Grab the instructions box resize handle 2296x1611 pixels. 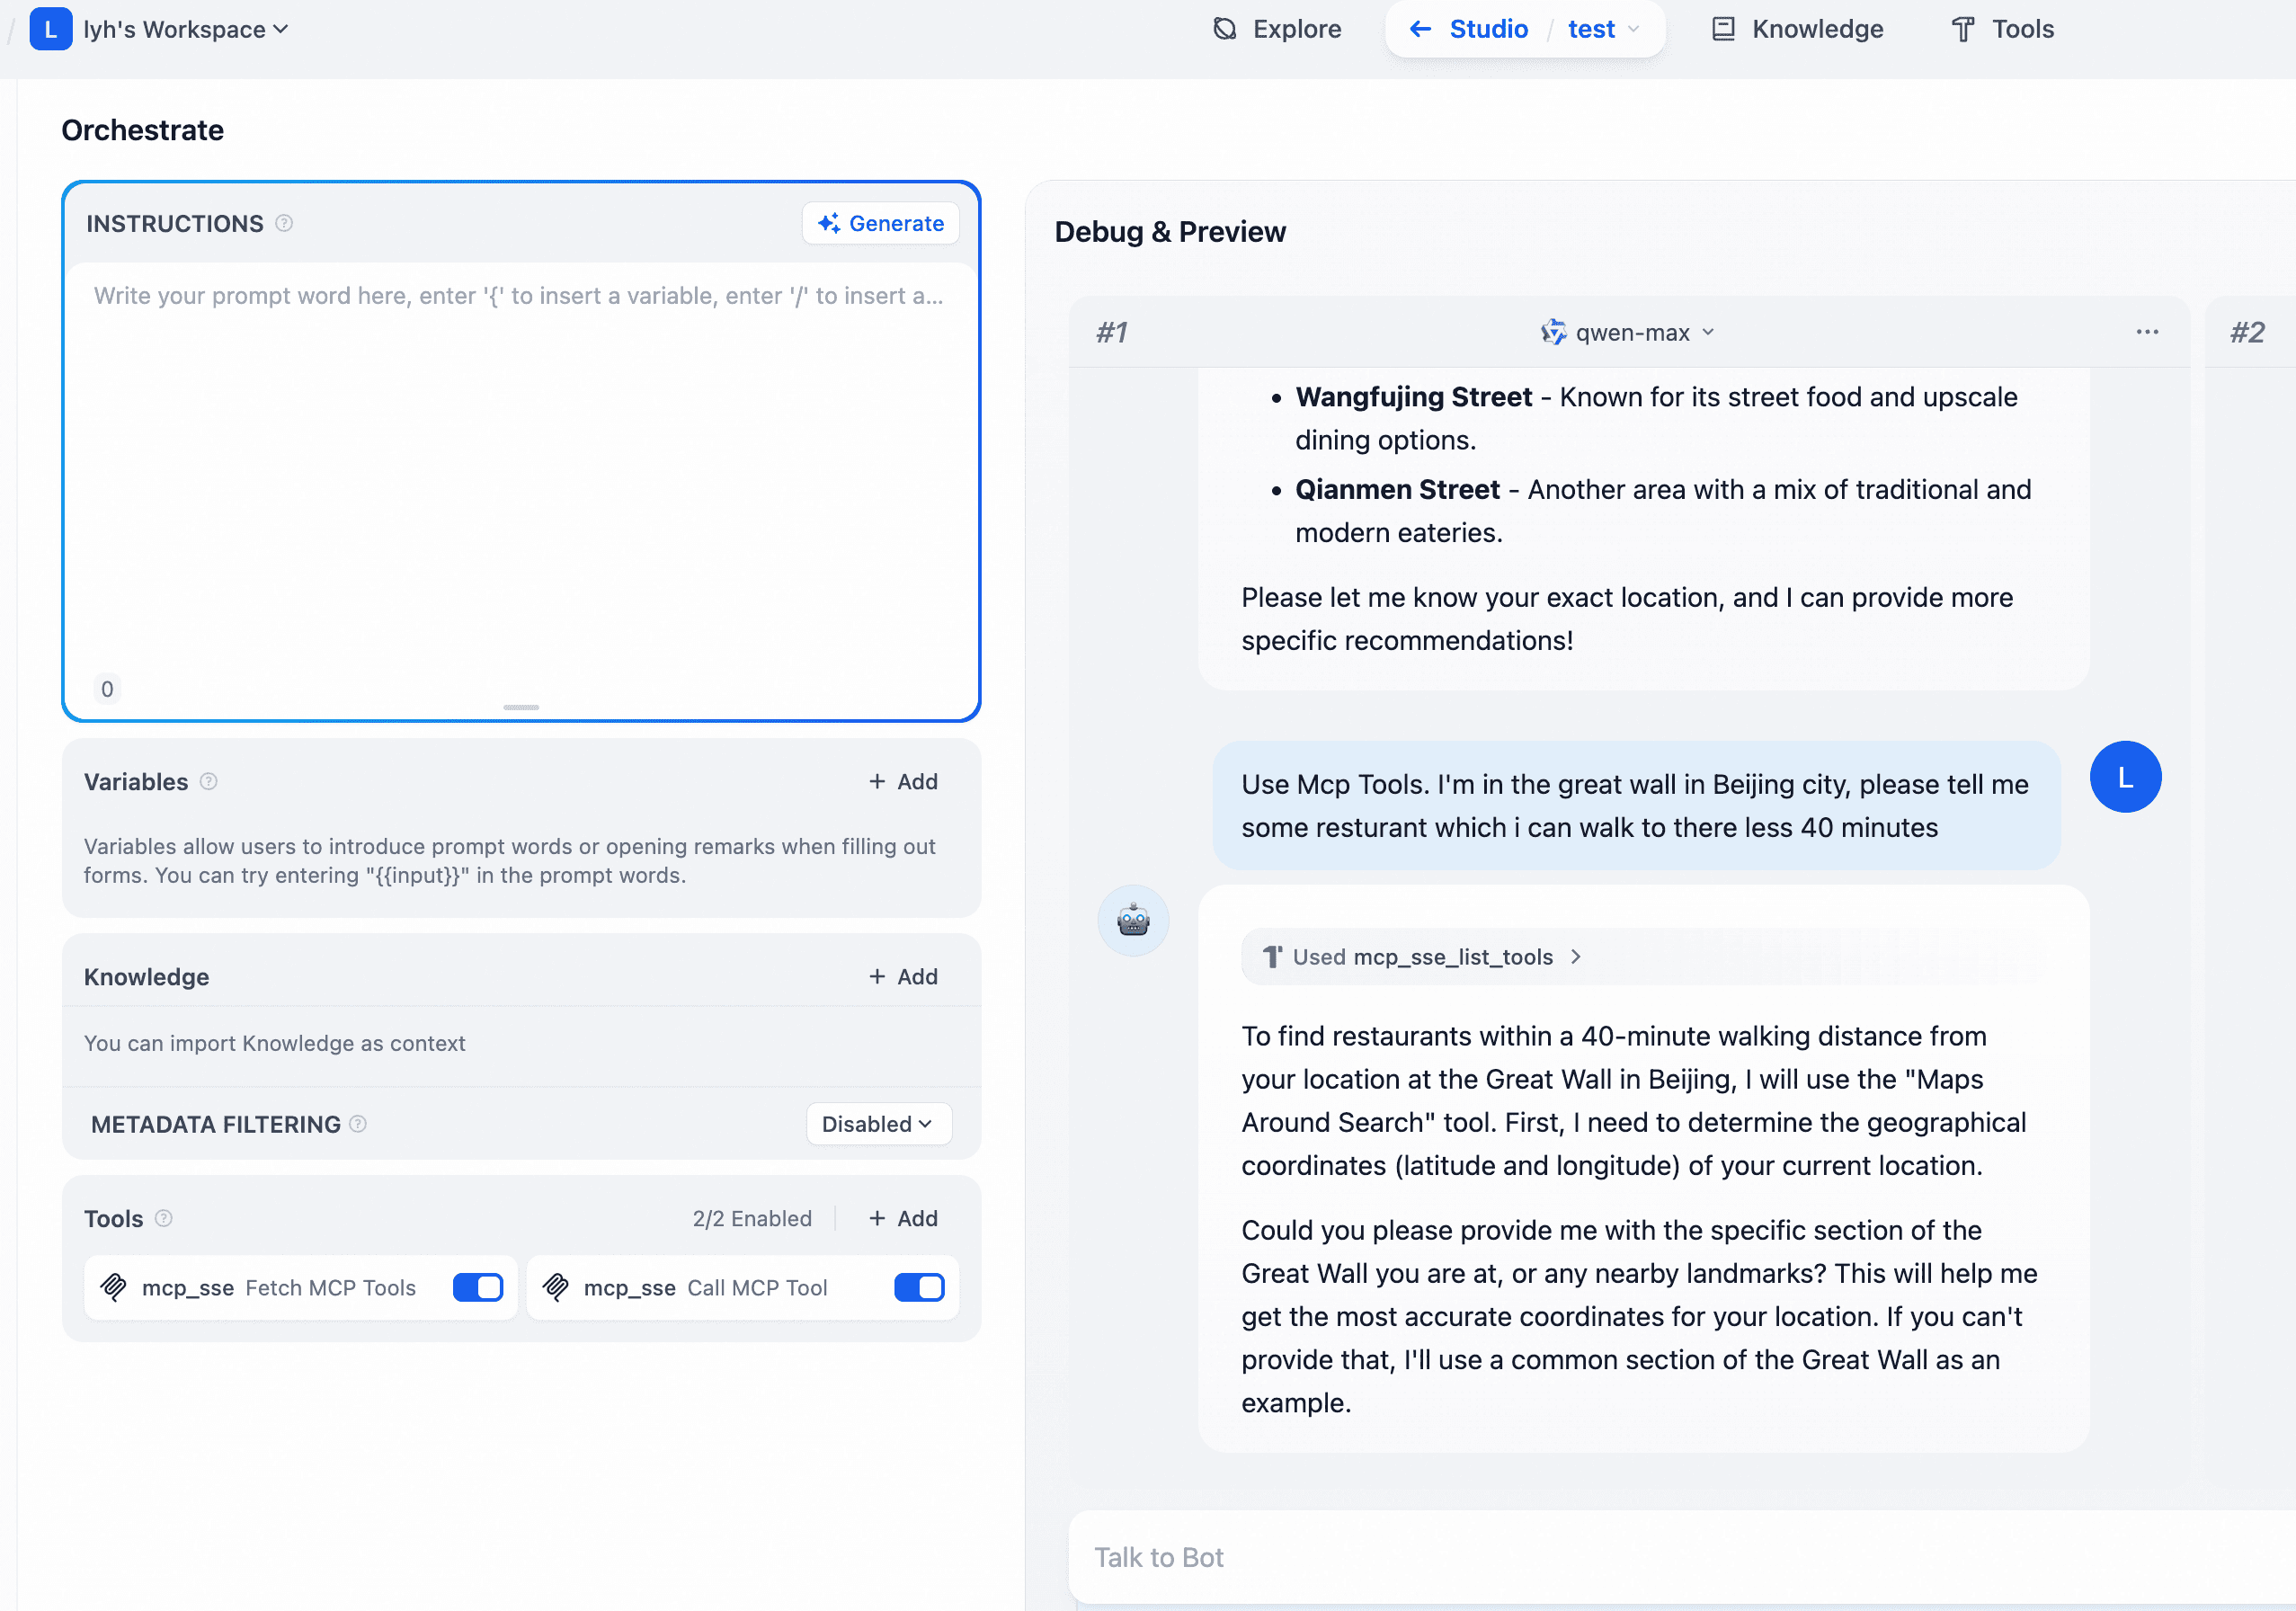[x=520, y=707]
